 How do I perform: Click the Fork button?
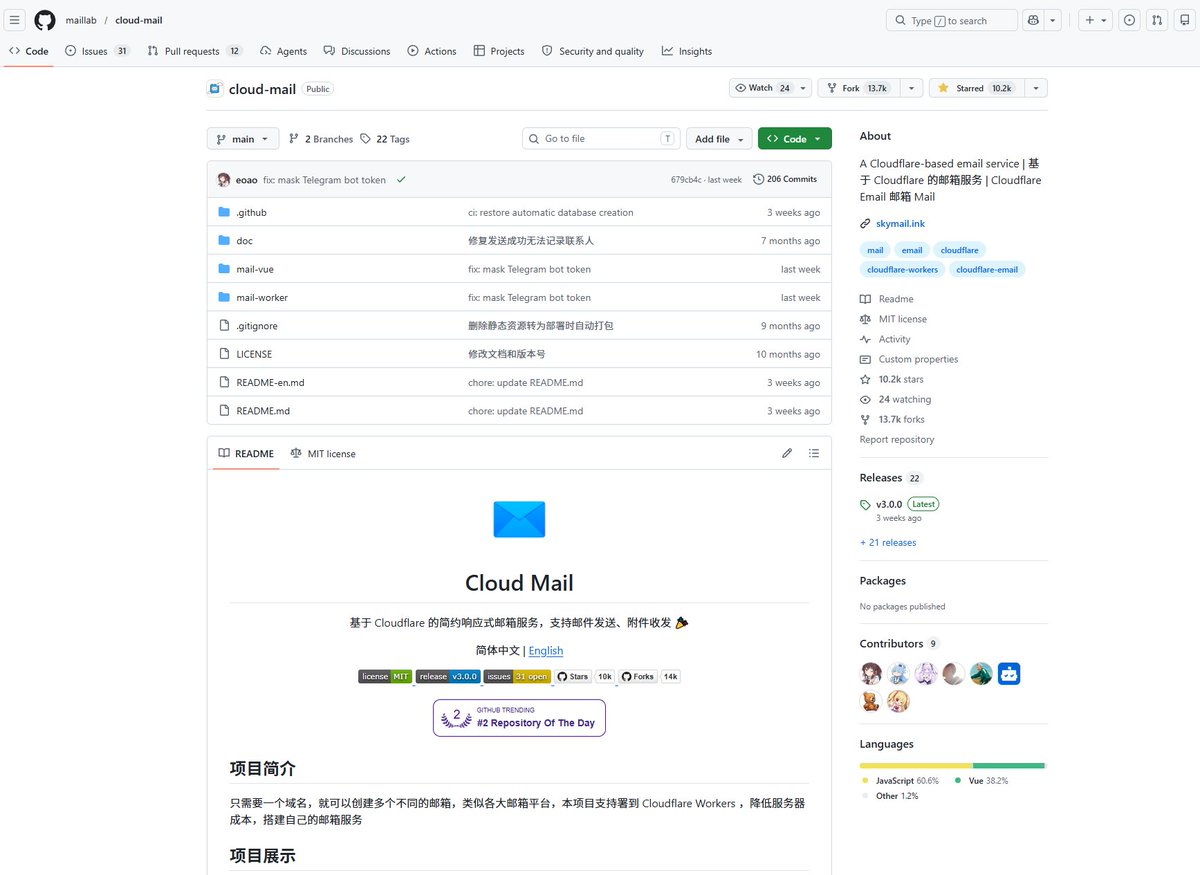click(857, 88)
